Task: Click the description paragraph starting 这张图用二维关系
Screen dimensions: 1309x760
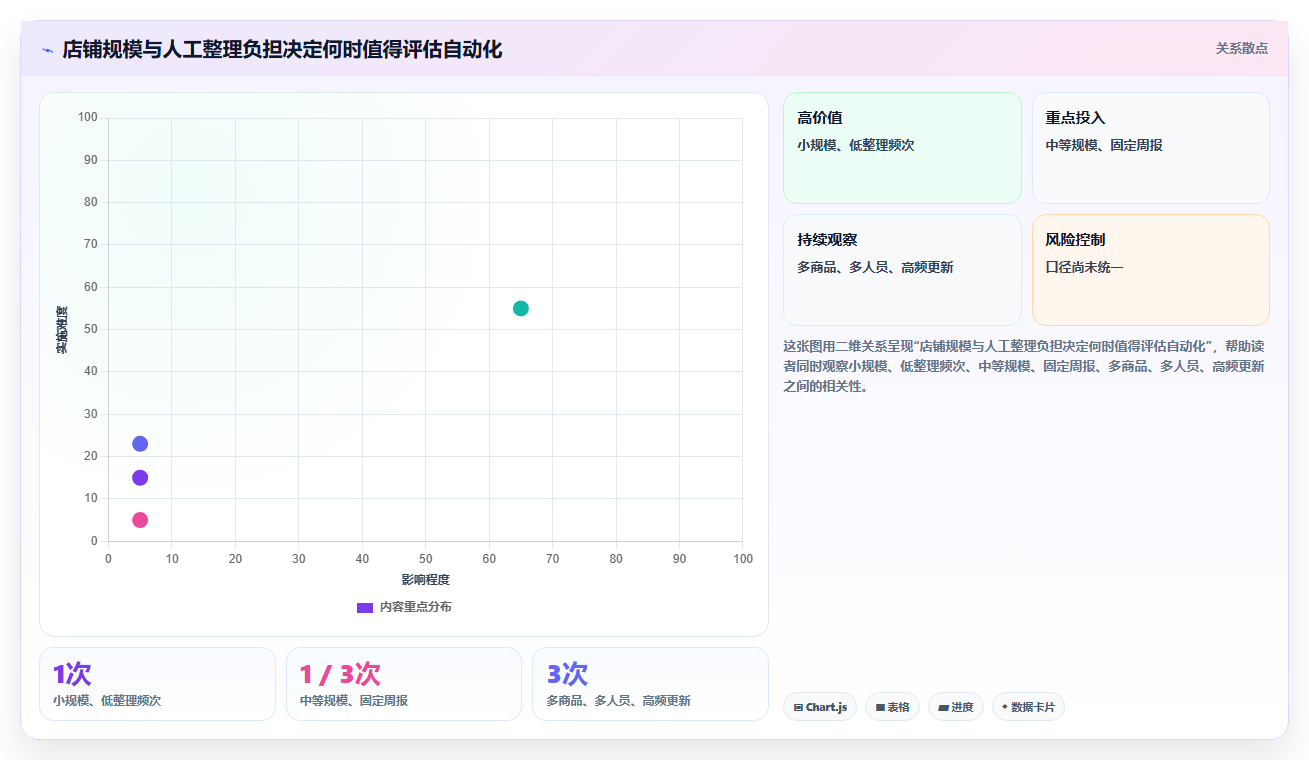Action: (x=1026, y=366)
